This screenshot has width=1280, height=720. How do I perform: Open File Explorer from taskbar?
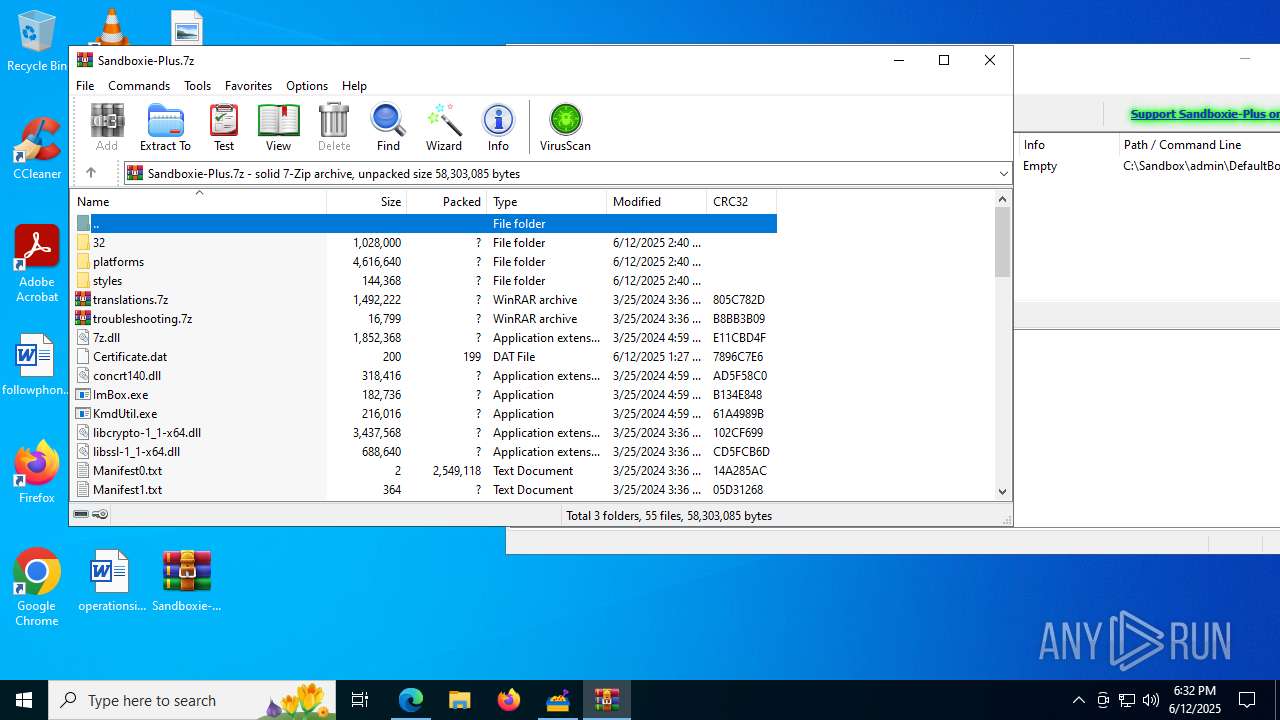pyautogui.click(x=460, y=700)
